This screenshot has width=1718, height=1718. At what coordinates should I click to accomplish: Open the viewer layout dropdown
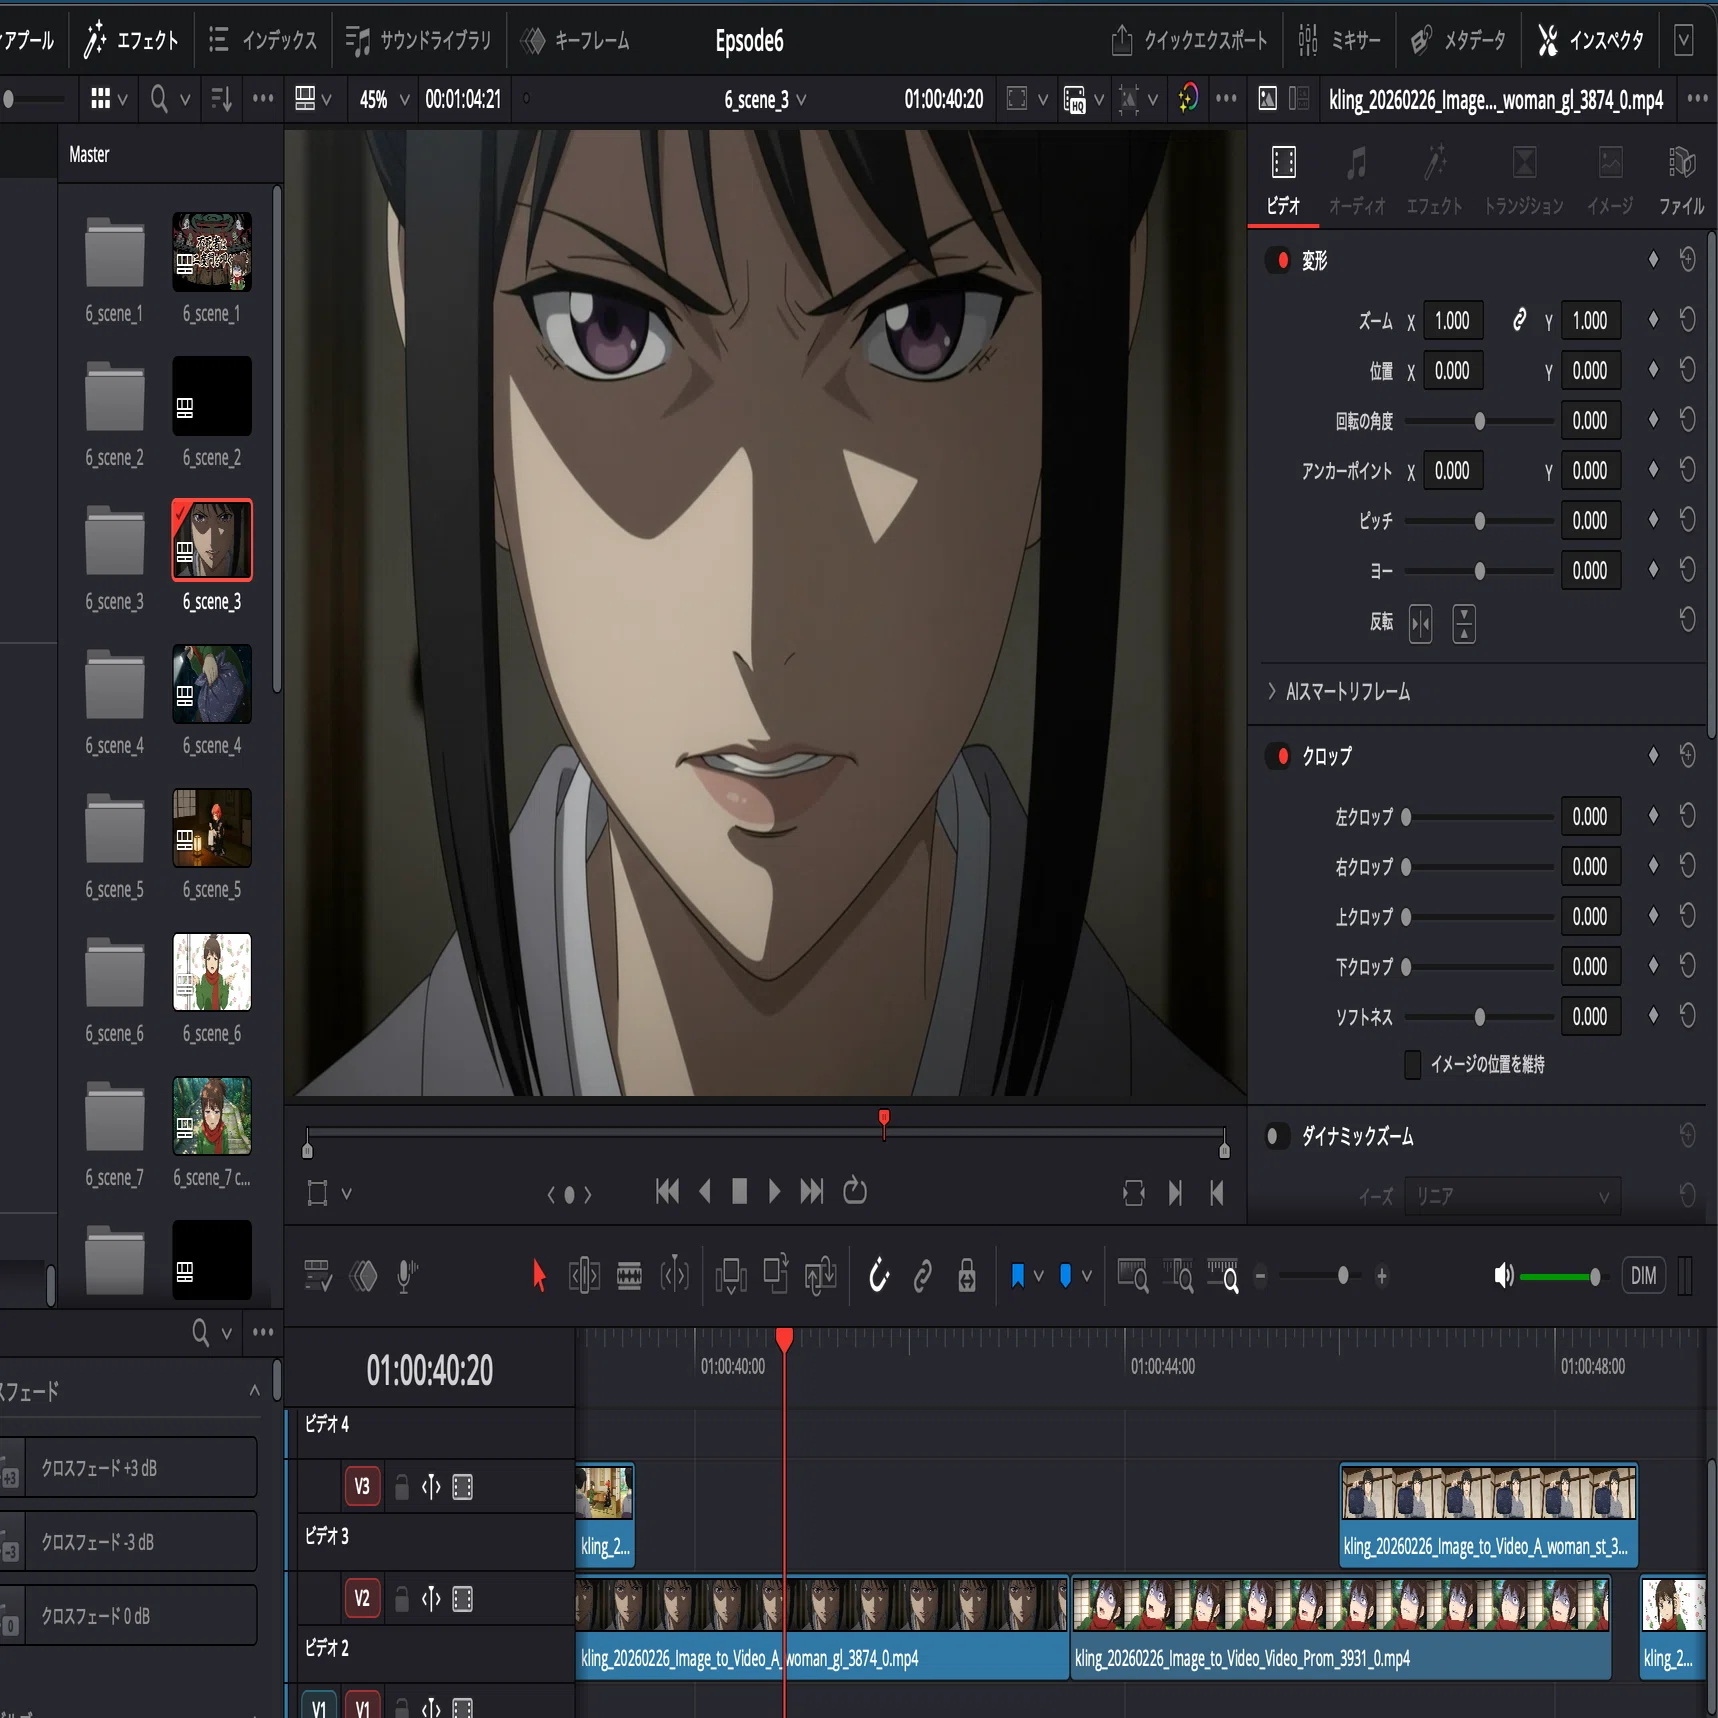point(313,99)
